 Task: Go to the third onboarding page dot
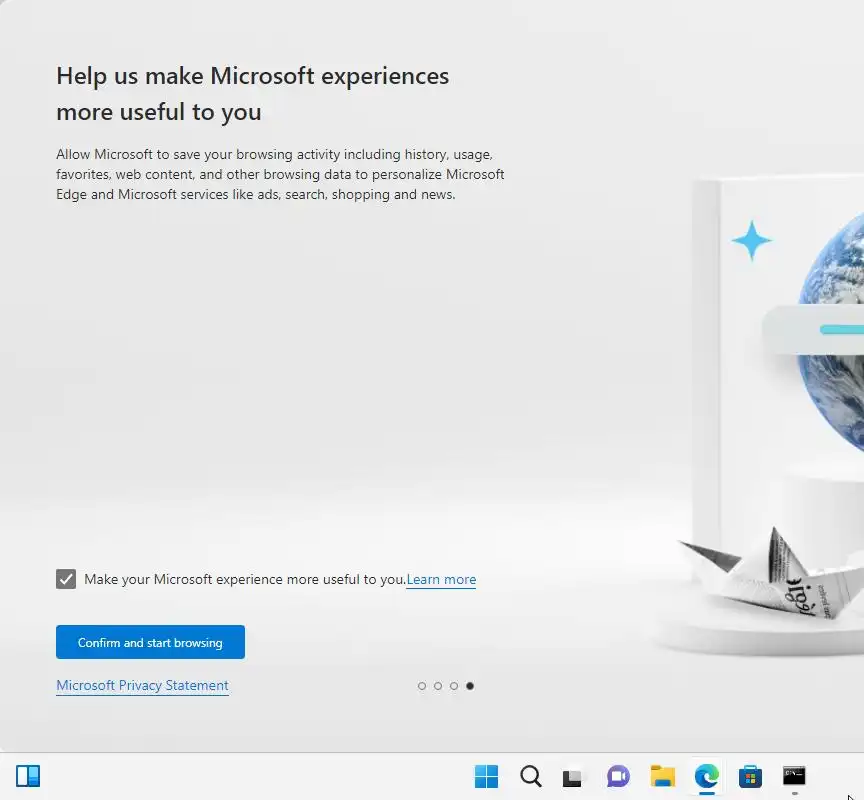[x=454, y=686]
